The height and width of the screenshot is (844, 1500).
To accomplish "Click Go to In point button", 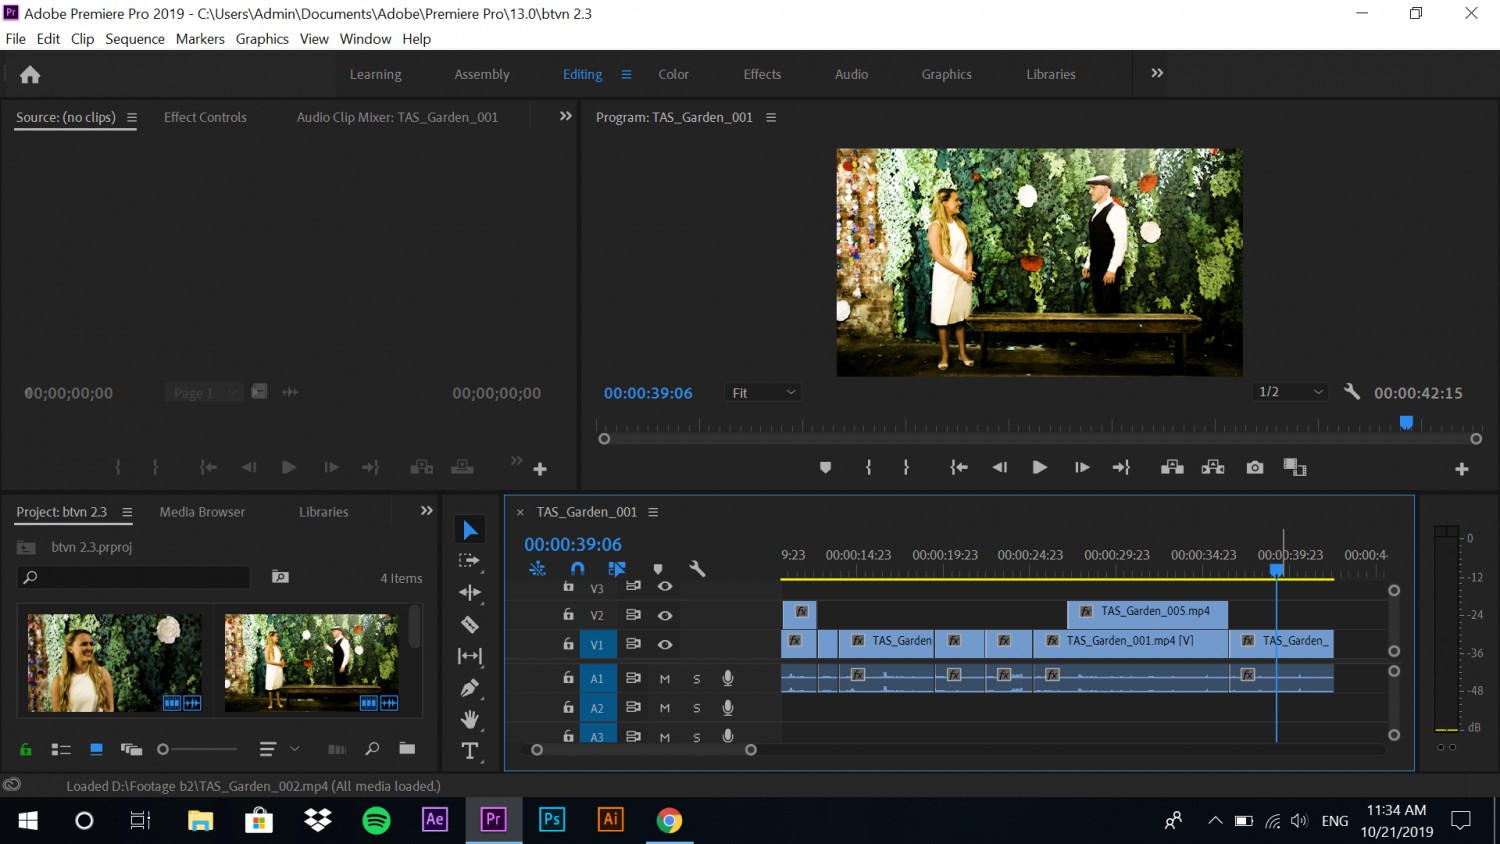I will [959, 467].
